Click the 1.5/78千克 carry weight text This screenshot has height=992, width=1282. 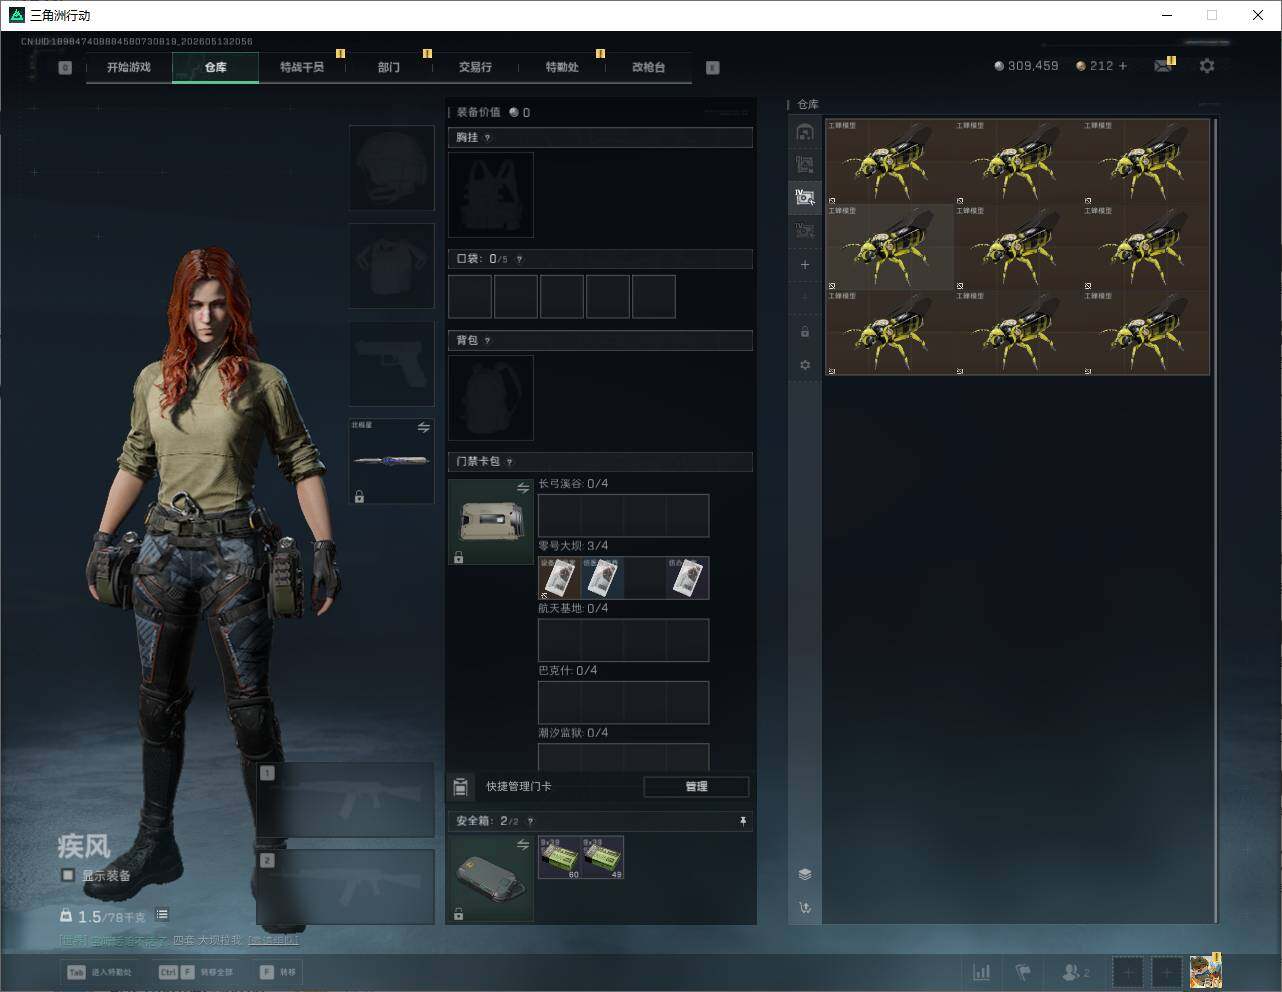[x=111, y=916]
